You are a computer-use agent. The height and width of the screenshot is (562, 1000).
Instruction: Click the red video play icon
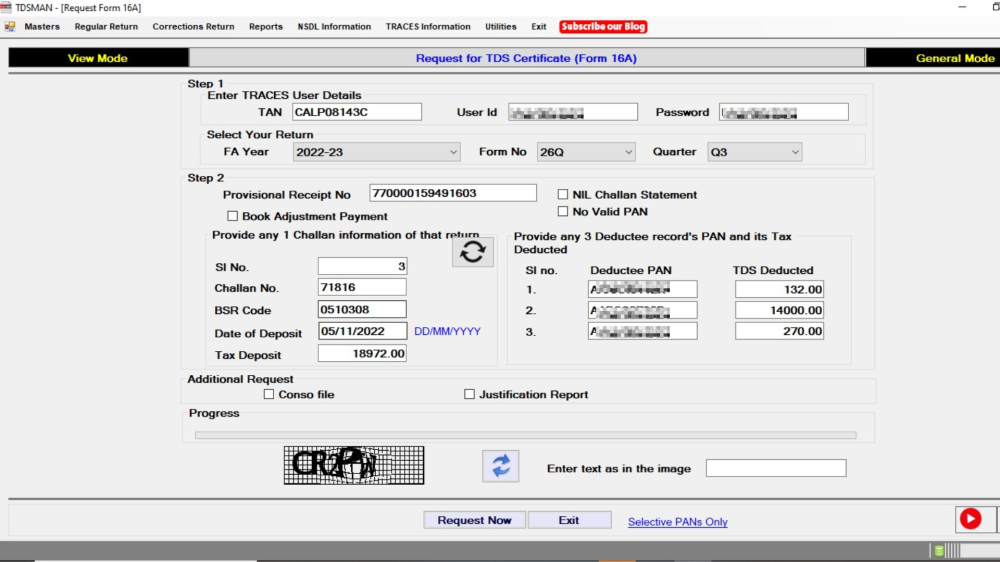coord(969,519)
